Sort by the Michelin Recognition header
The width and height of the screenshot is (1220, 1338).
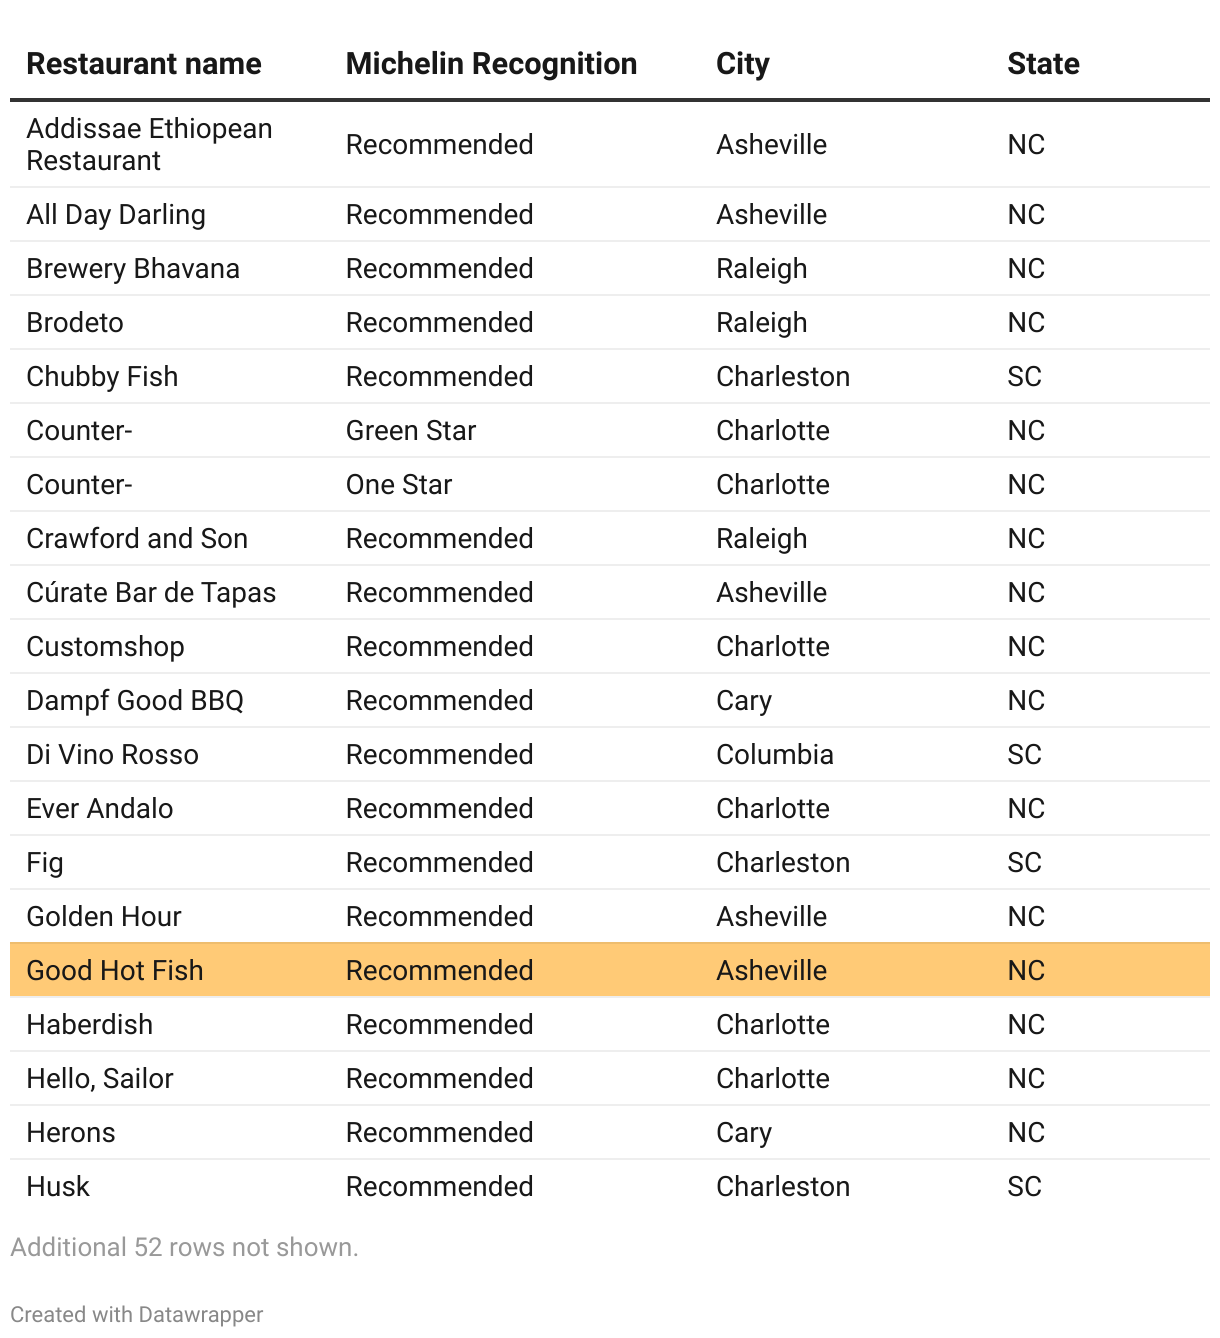point(491,64)
